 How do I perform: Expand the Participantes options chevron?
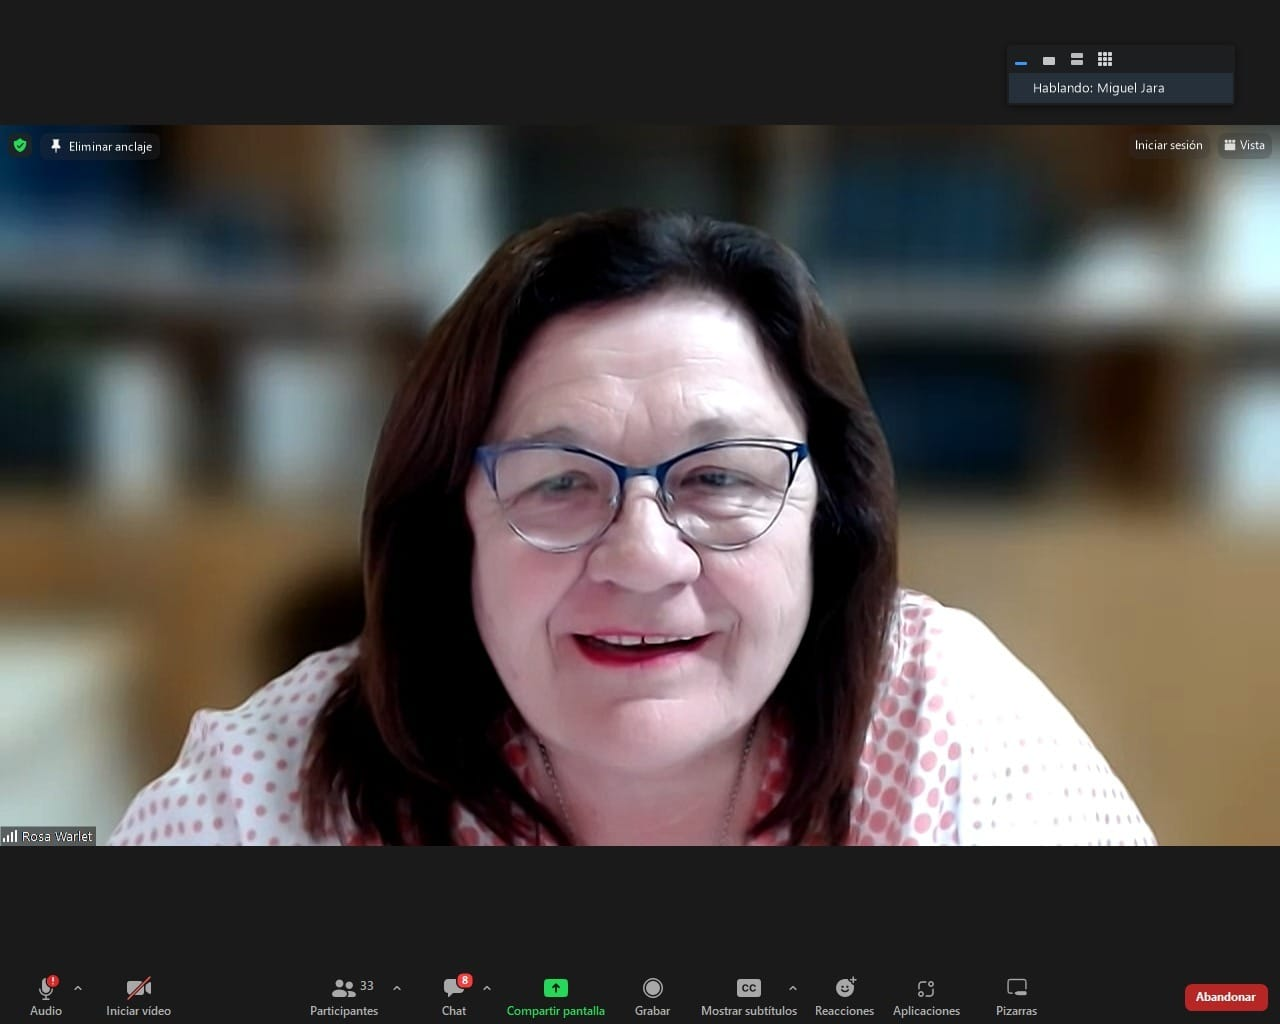point(397,988)
